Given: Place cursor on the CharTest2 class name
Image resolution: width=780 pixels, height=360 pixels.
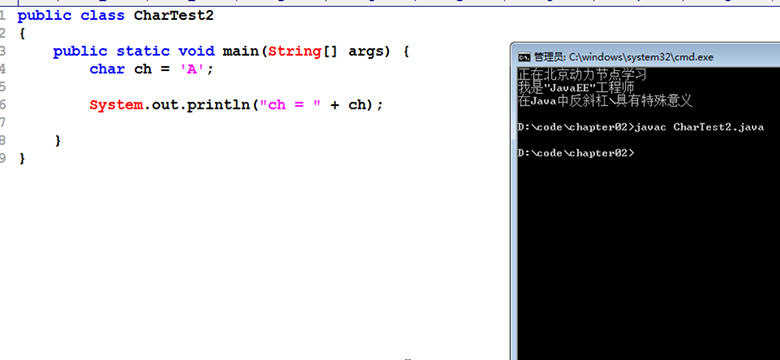Looking at the screenshot, I should [x=174, y=15].
